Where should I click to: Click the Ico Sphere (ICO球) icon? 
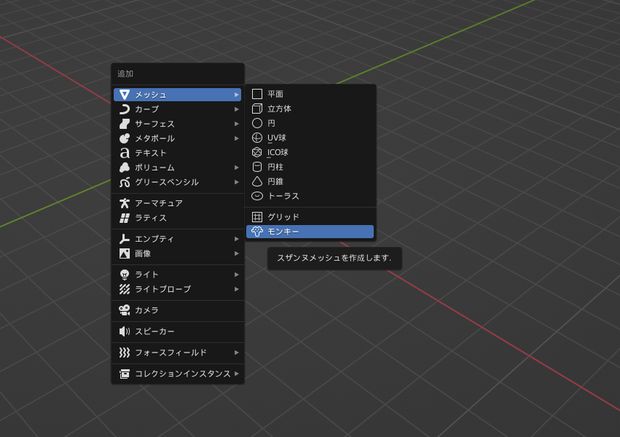point(257,152)
